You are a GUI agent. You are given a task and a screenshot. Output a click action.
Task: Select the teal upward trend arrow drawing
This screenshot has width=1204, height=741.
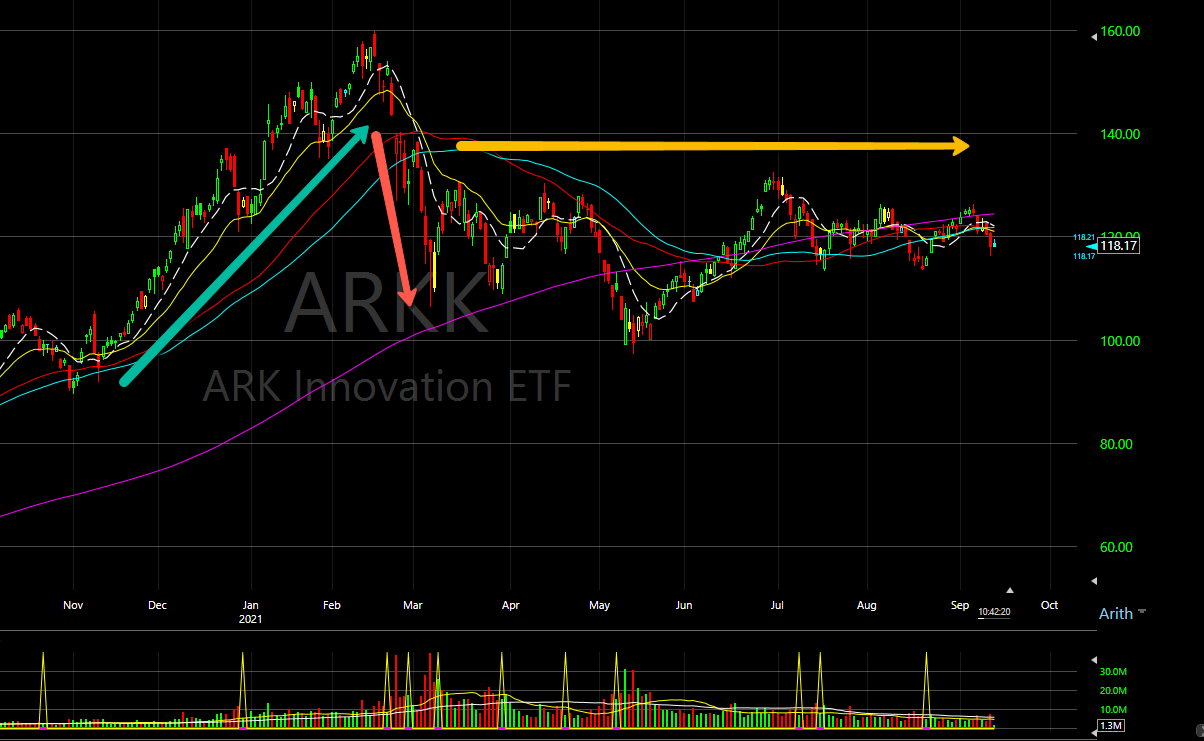tap(245, 255)
